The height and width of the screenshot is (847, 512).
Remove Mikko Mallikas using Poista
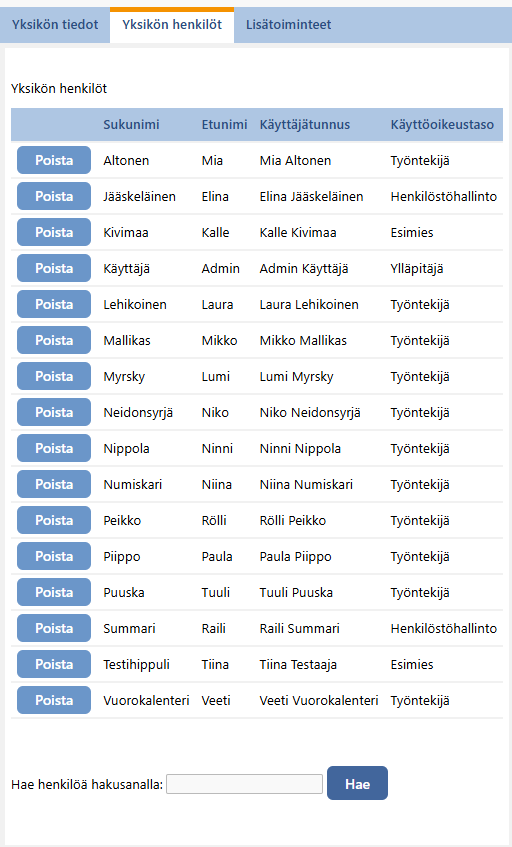54,340
